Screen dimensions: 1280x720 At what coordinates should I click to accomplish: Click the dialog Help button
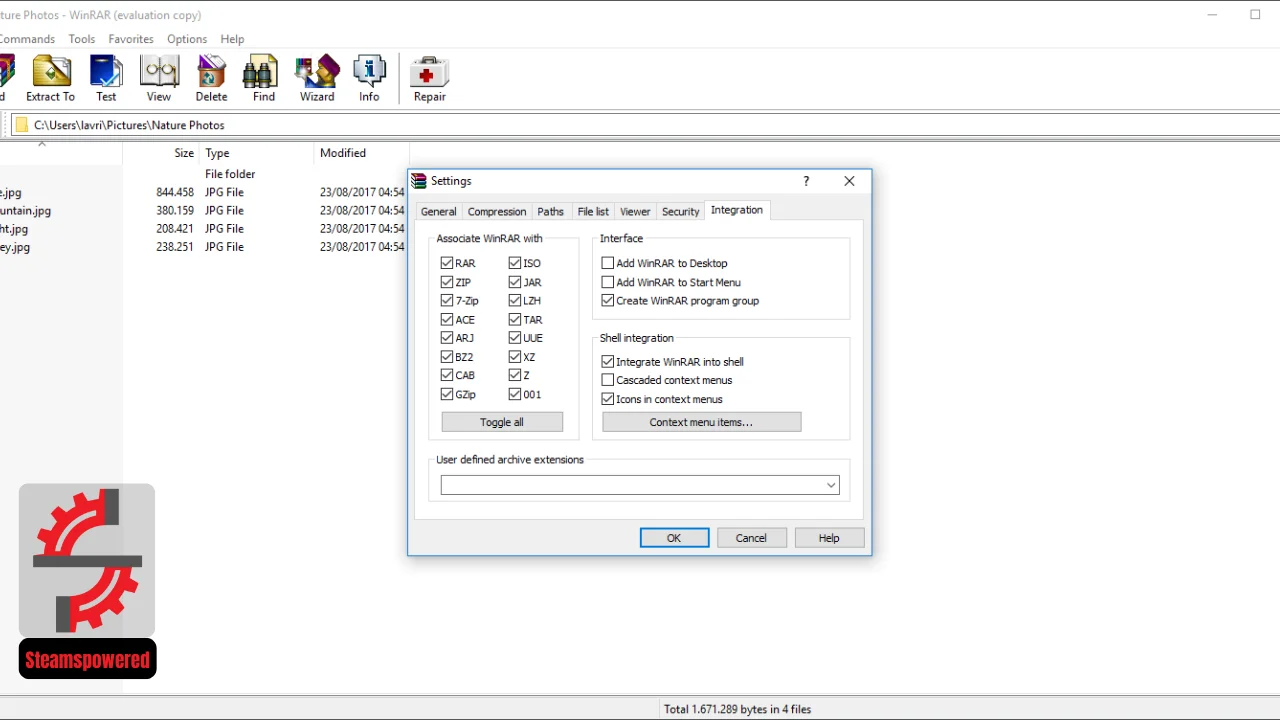pyautogui.click(x=829, y=538)
